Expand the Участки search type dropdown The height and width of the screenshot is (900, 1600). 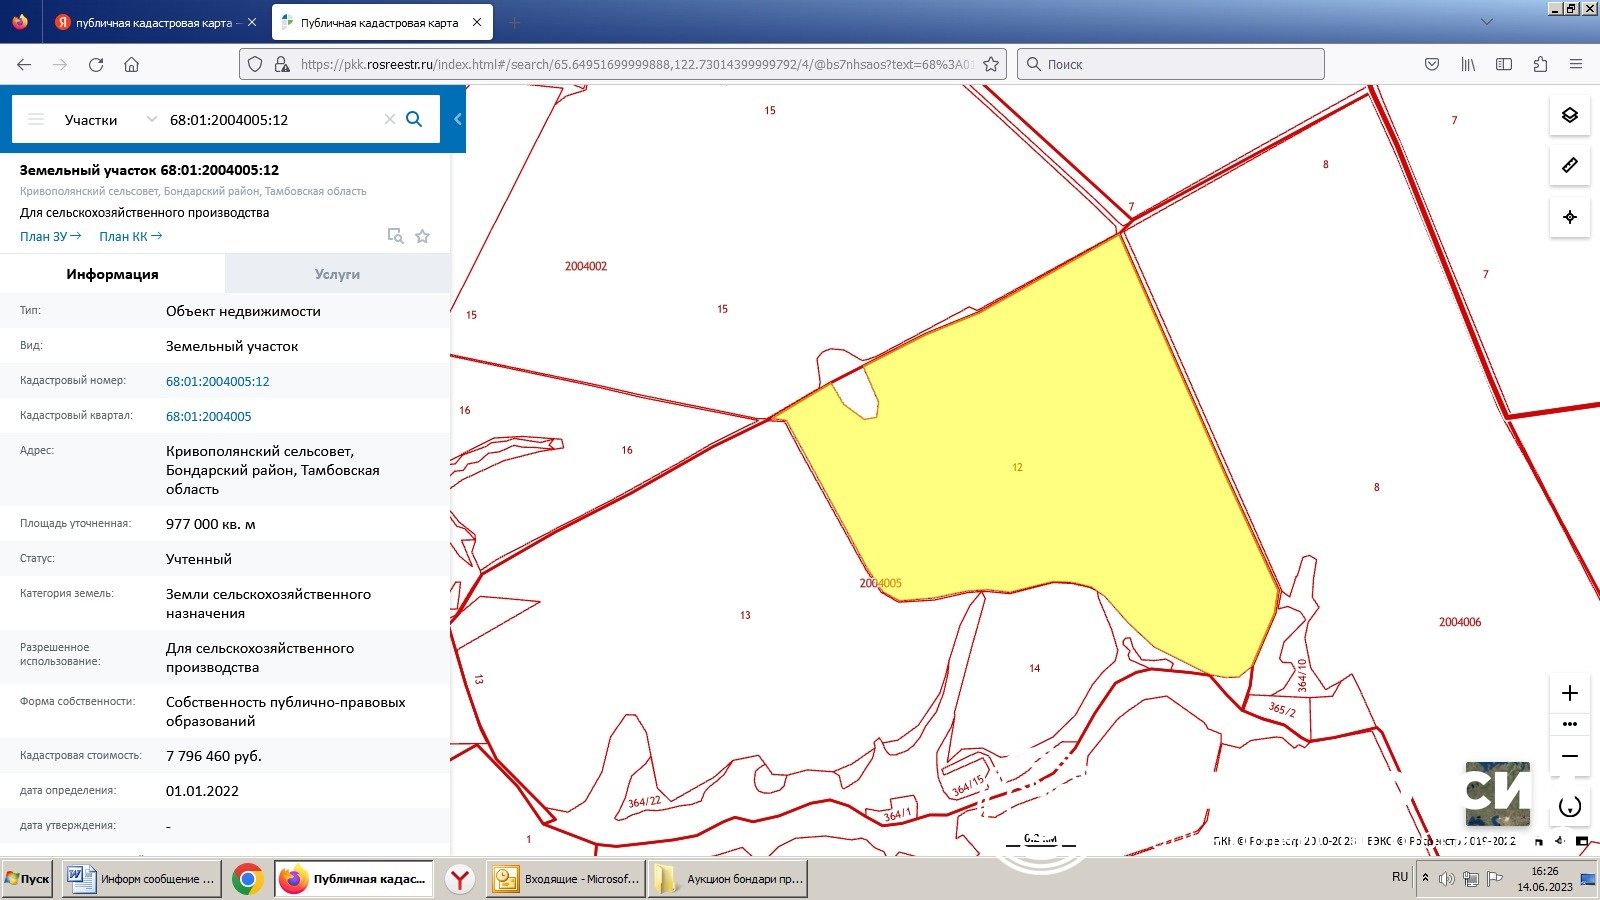pos(151,119)
